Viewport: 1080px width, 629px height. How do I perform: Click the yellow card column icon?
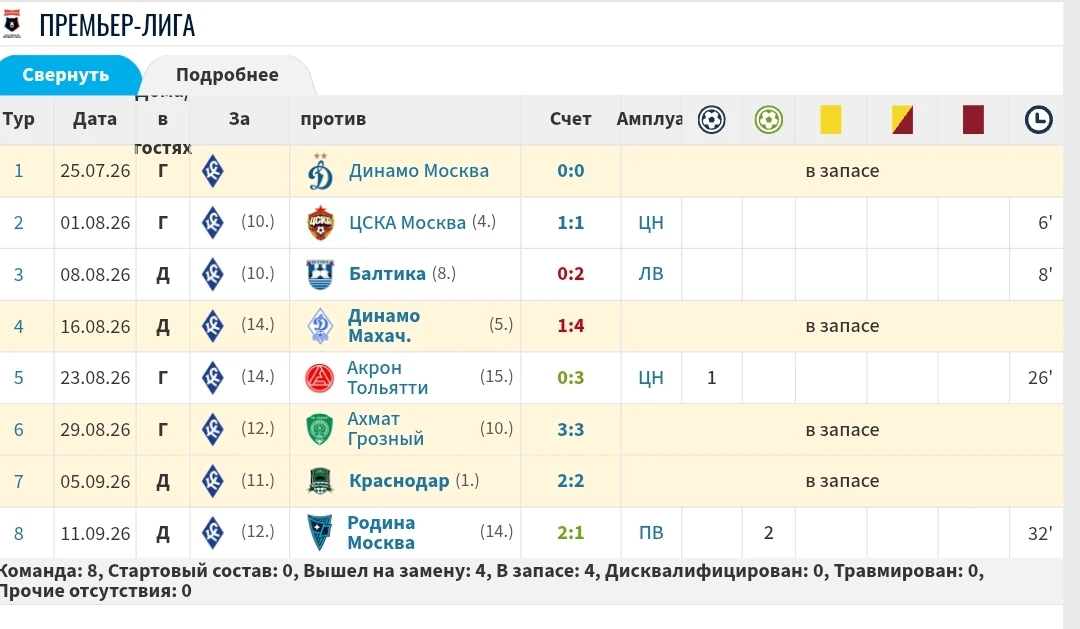click(x=831, y=119)
